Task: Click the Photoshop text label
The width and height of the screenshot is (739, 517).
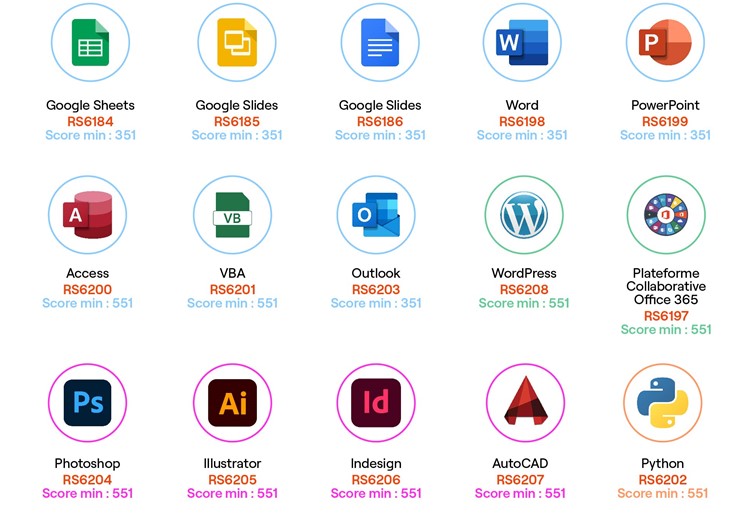Action: (x=88, y=463)
